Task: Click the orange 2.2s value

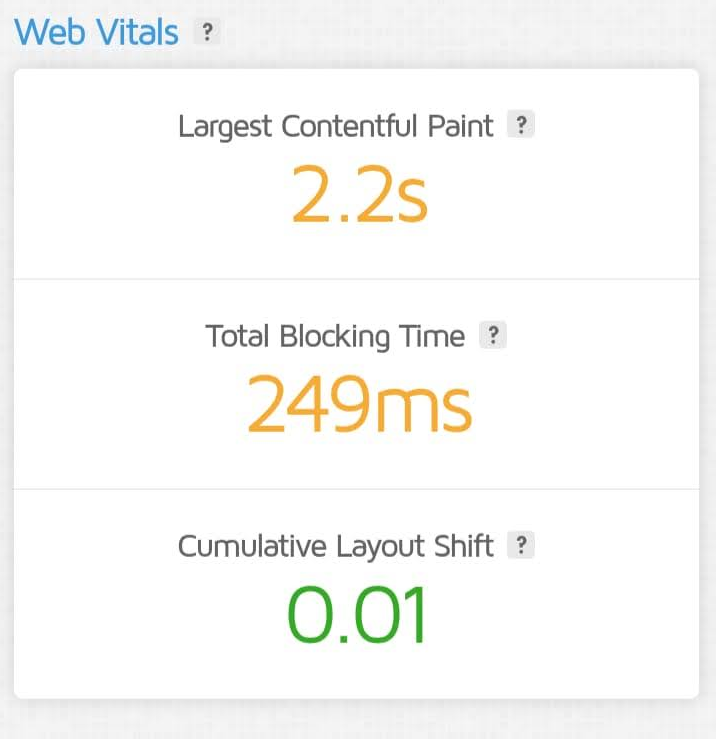Action: click(x=359, y=194)
